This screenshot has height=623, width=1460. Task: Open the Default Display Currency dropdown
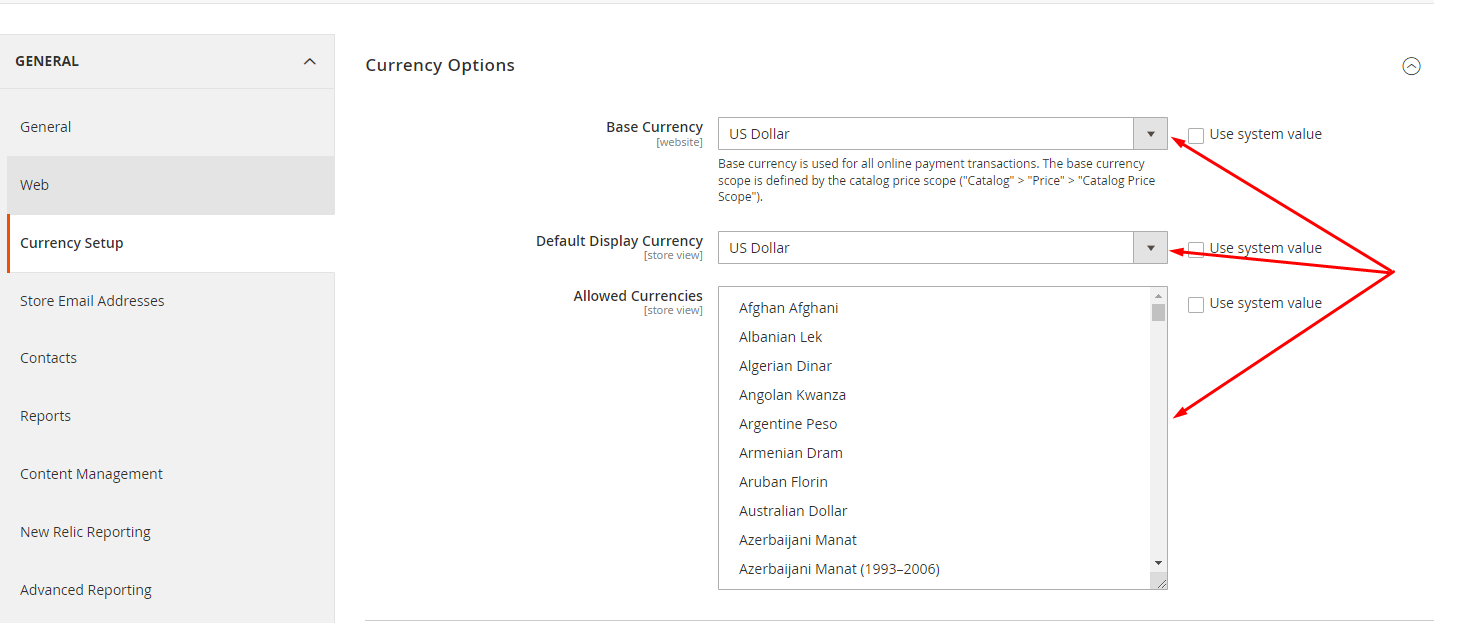click(1150, 247)
